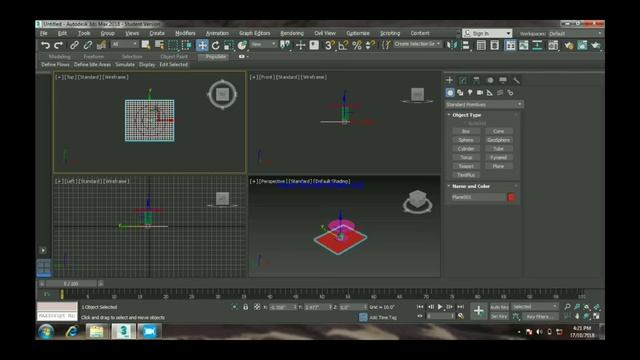Activate the Select and Rotate tool
640x360 pixels.
pos(216,45)
